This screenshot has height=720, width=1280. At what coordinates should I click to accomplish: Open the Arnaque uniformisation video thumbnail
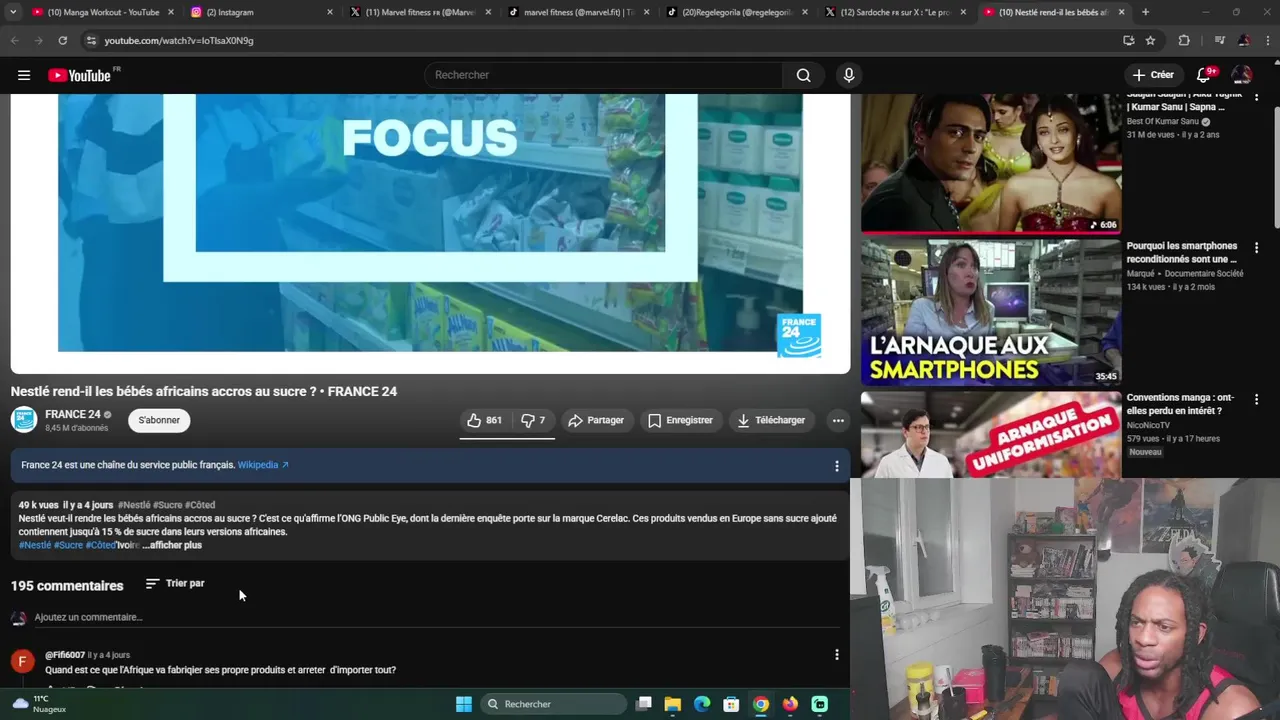991,434
